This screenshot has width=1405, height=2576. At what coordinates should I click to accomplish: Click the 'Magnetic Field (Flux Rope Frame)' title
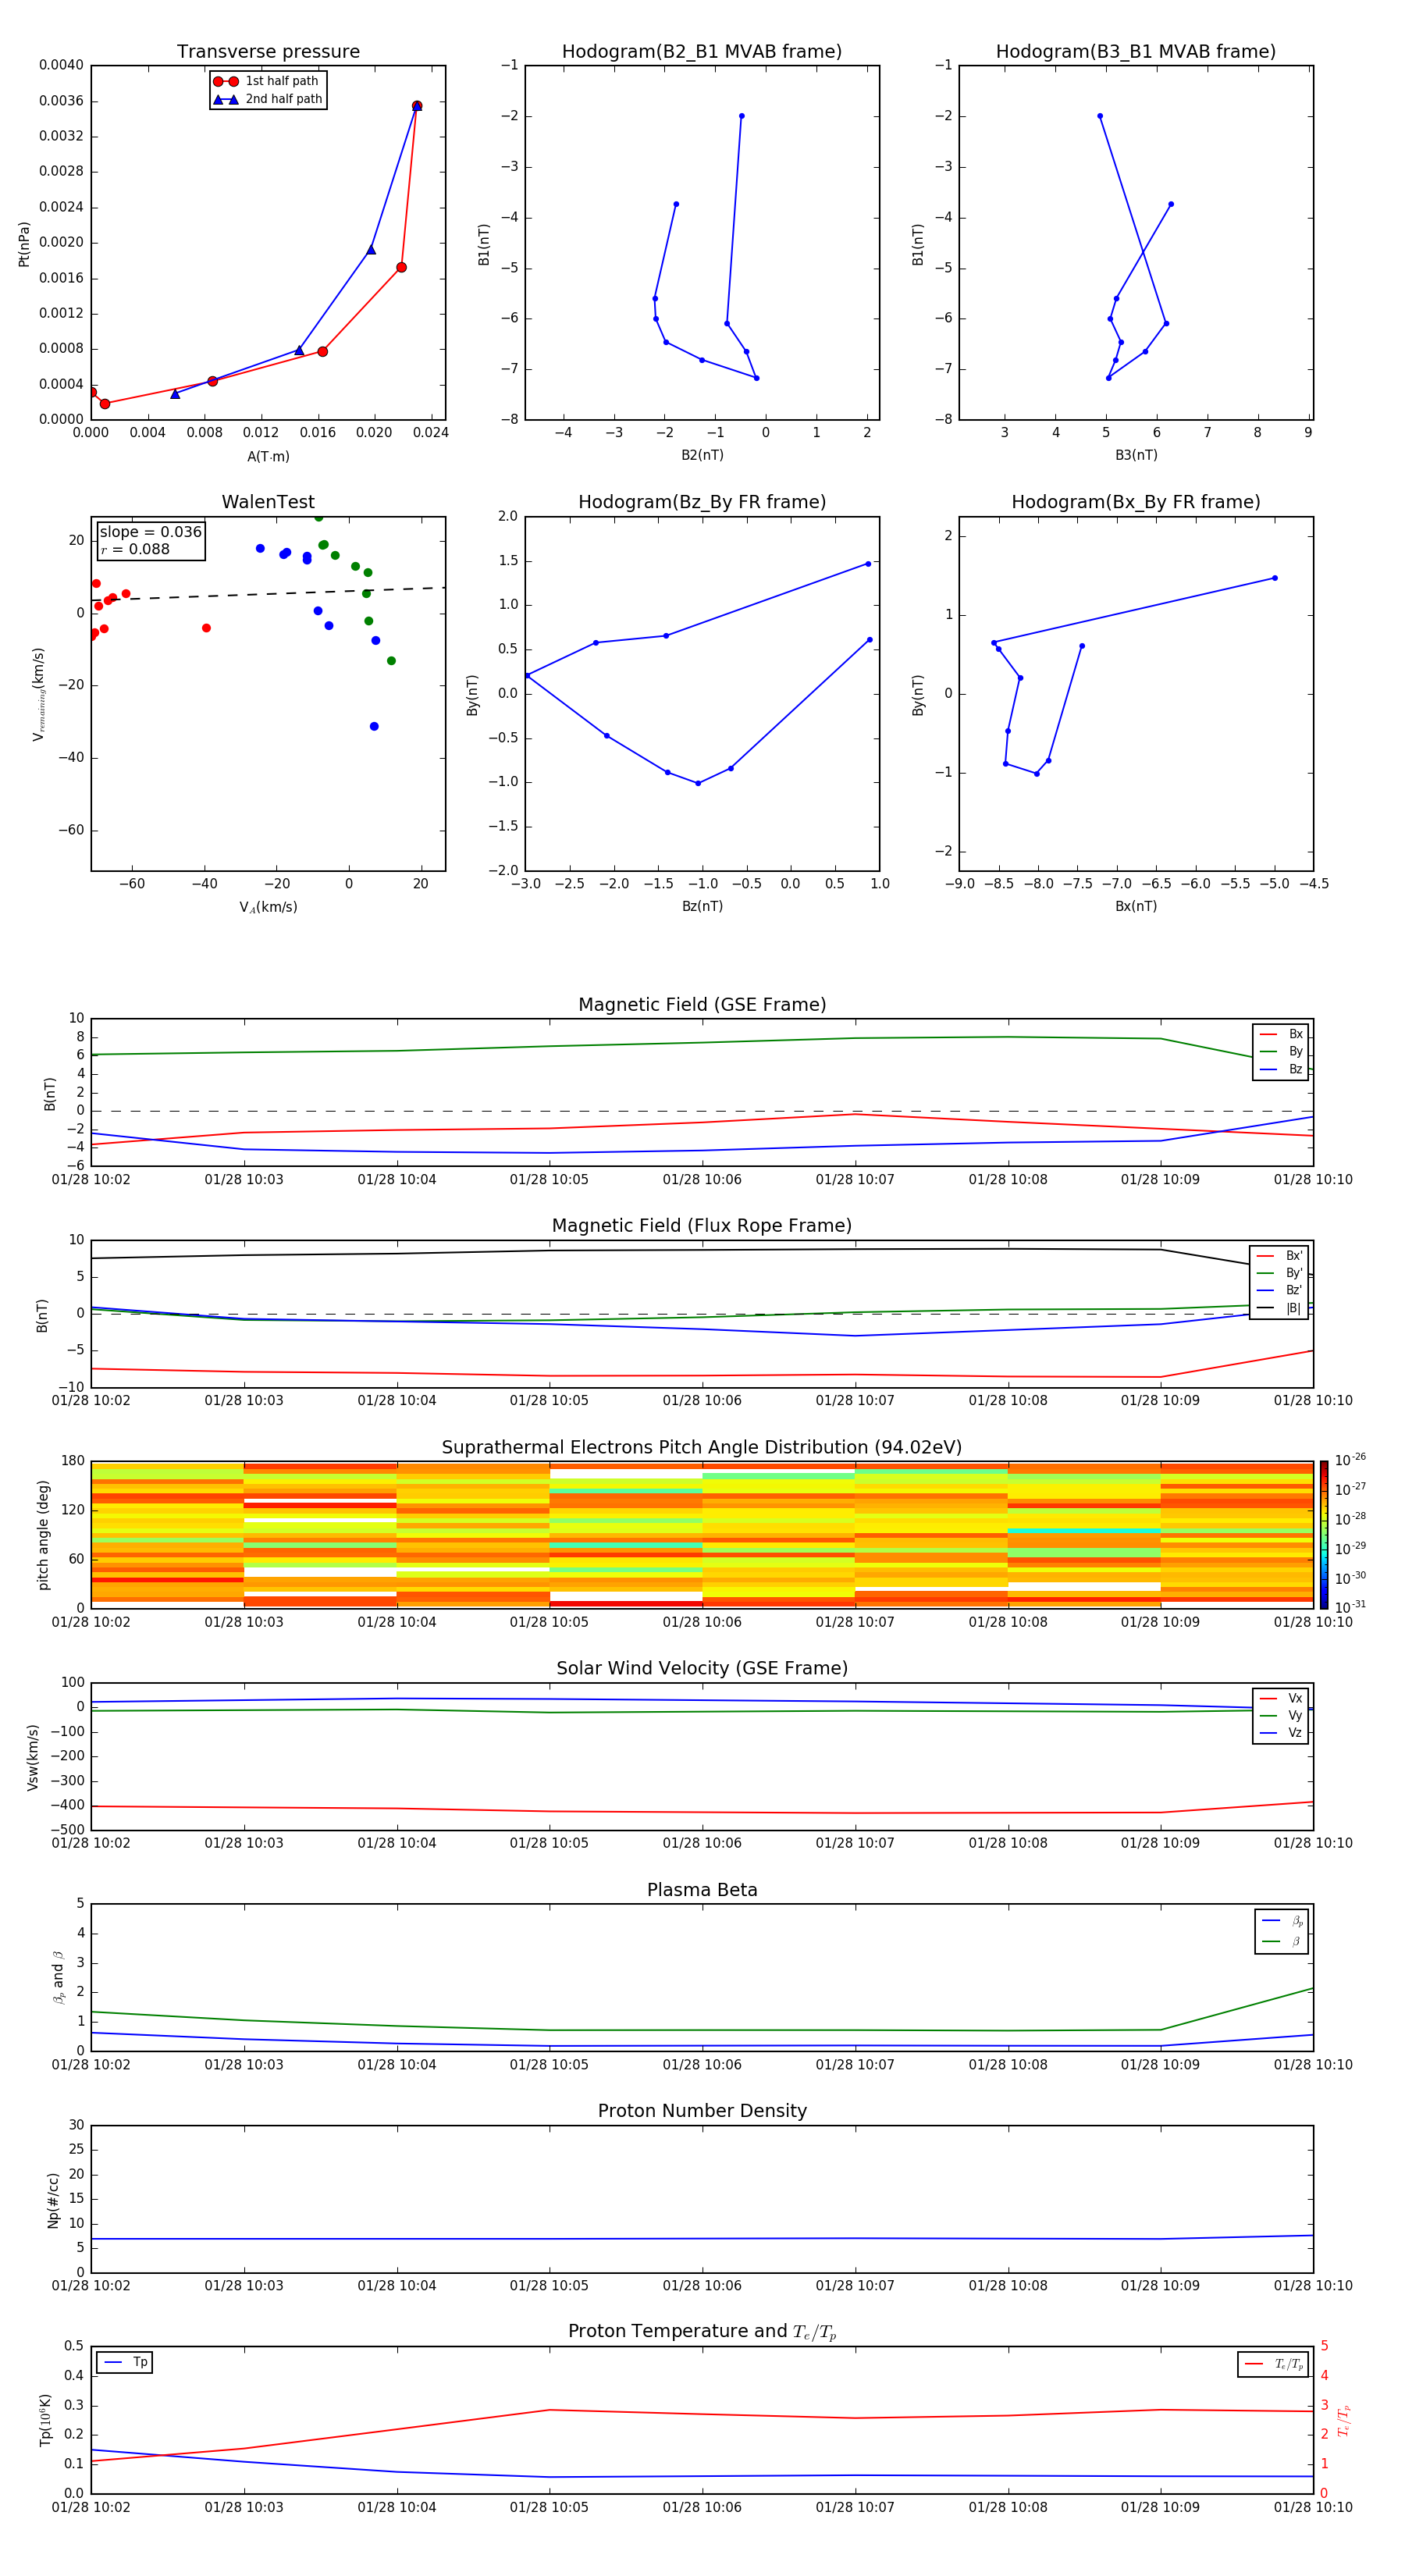702,1226
